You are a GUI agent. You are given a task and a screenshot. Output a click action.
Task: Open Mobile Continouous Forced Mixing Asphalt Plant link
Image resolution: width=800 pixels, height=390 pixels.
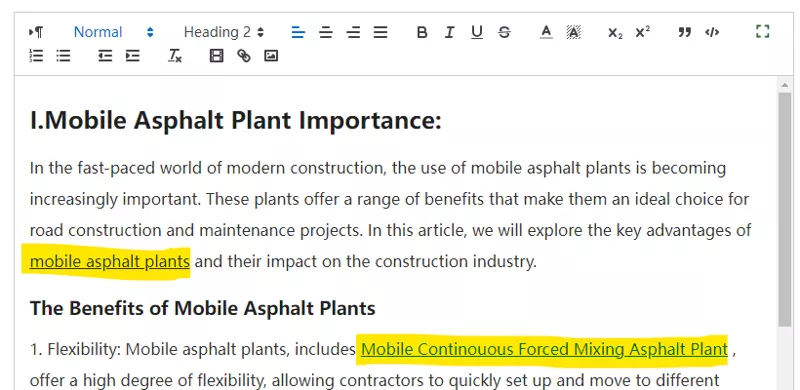[x=544, y=349]
